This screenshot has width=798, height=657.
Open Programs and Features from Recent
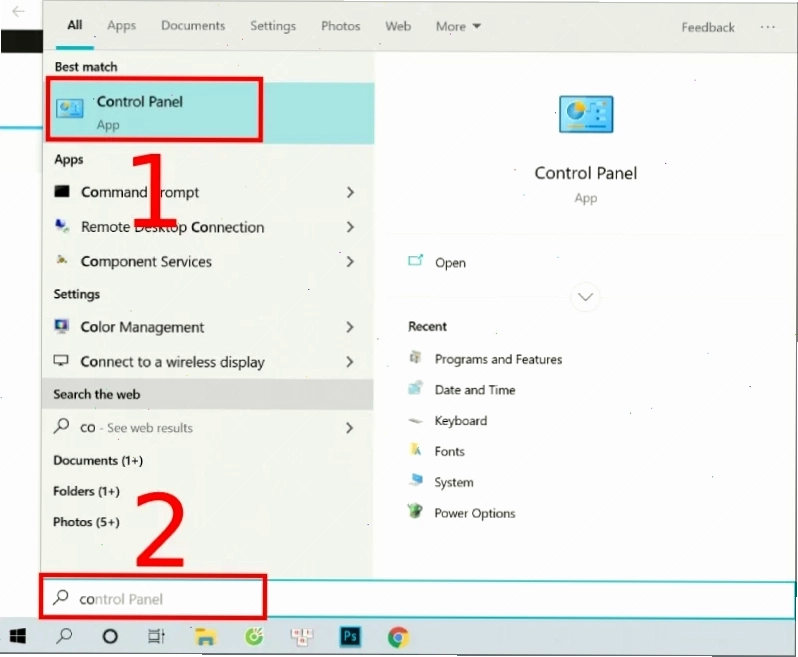pos(498,359)
